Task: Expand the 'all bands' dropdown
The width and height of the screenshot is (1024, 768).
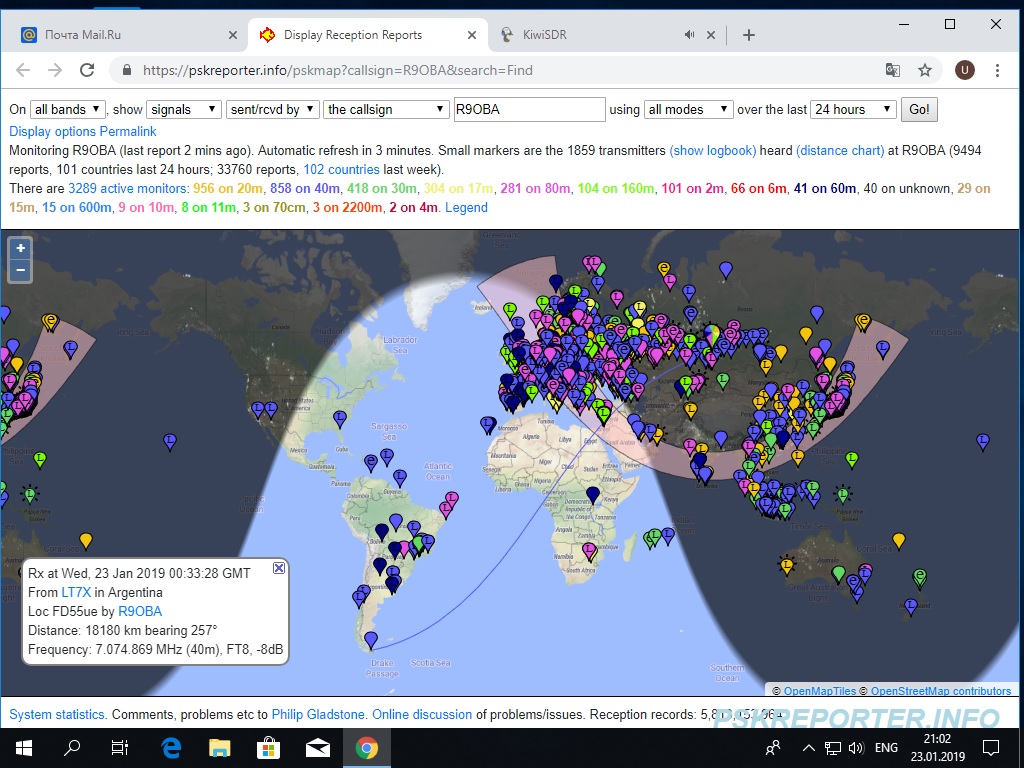Action: (x=68, y=110)
